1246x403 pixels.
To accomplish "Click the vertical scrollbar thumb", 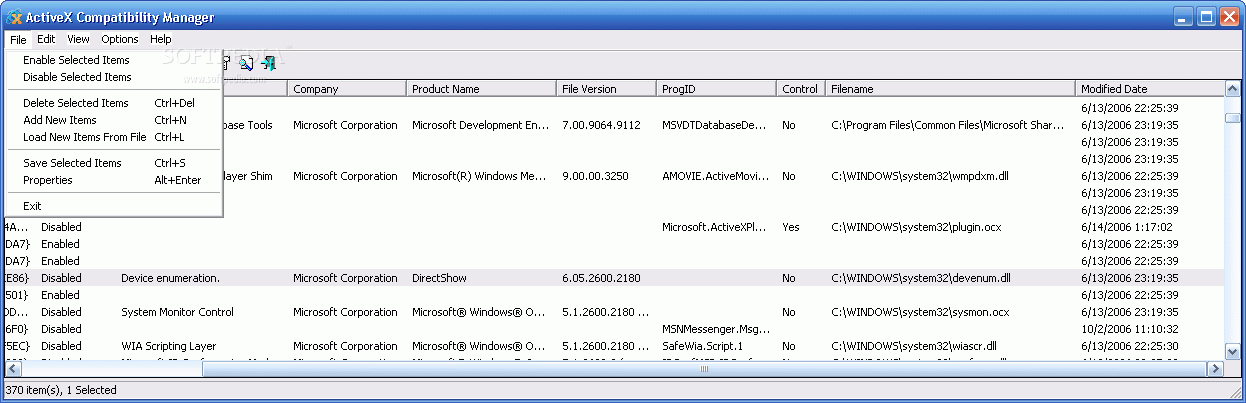I will 1233,117.
